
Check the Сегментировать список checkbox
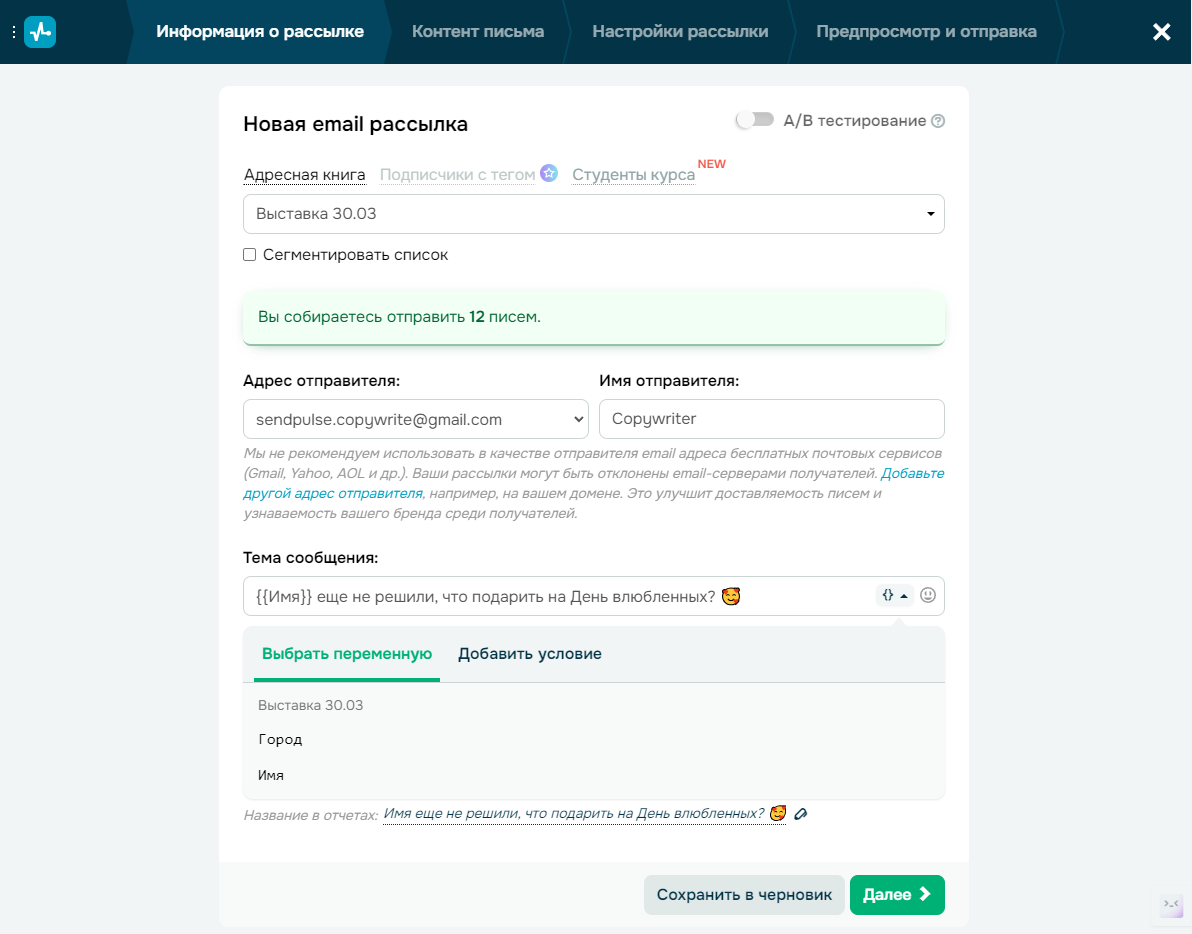tap(249, 255)
